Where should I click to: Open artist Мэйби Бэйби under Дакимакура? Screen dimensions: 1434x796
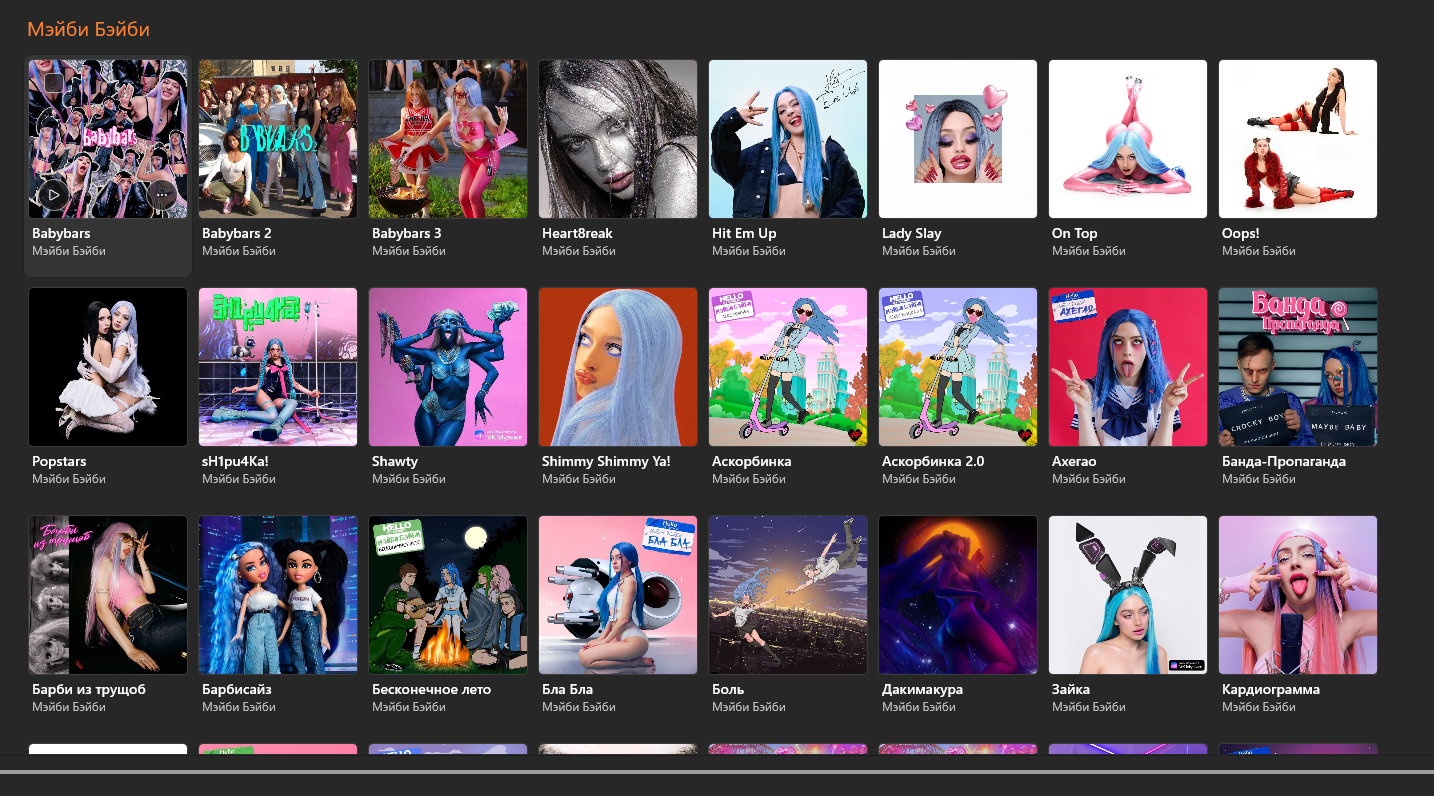pyautogui.click(x=919, y=707)
